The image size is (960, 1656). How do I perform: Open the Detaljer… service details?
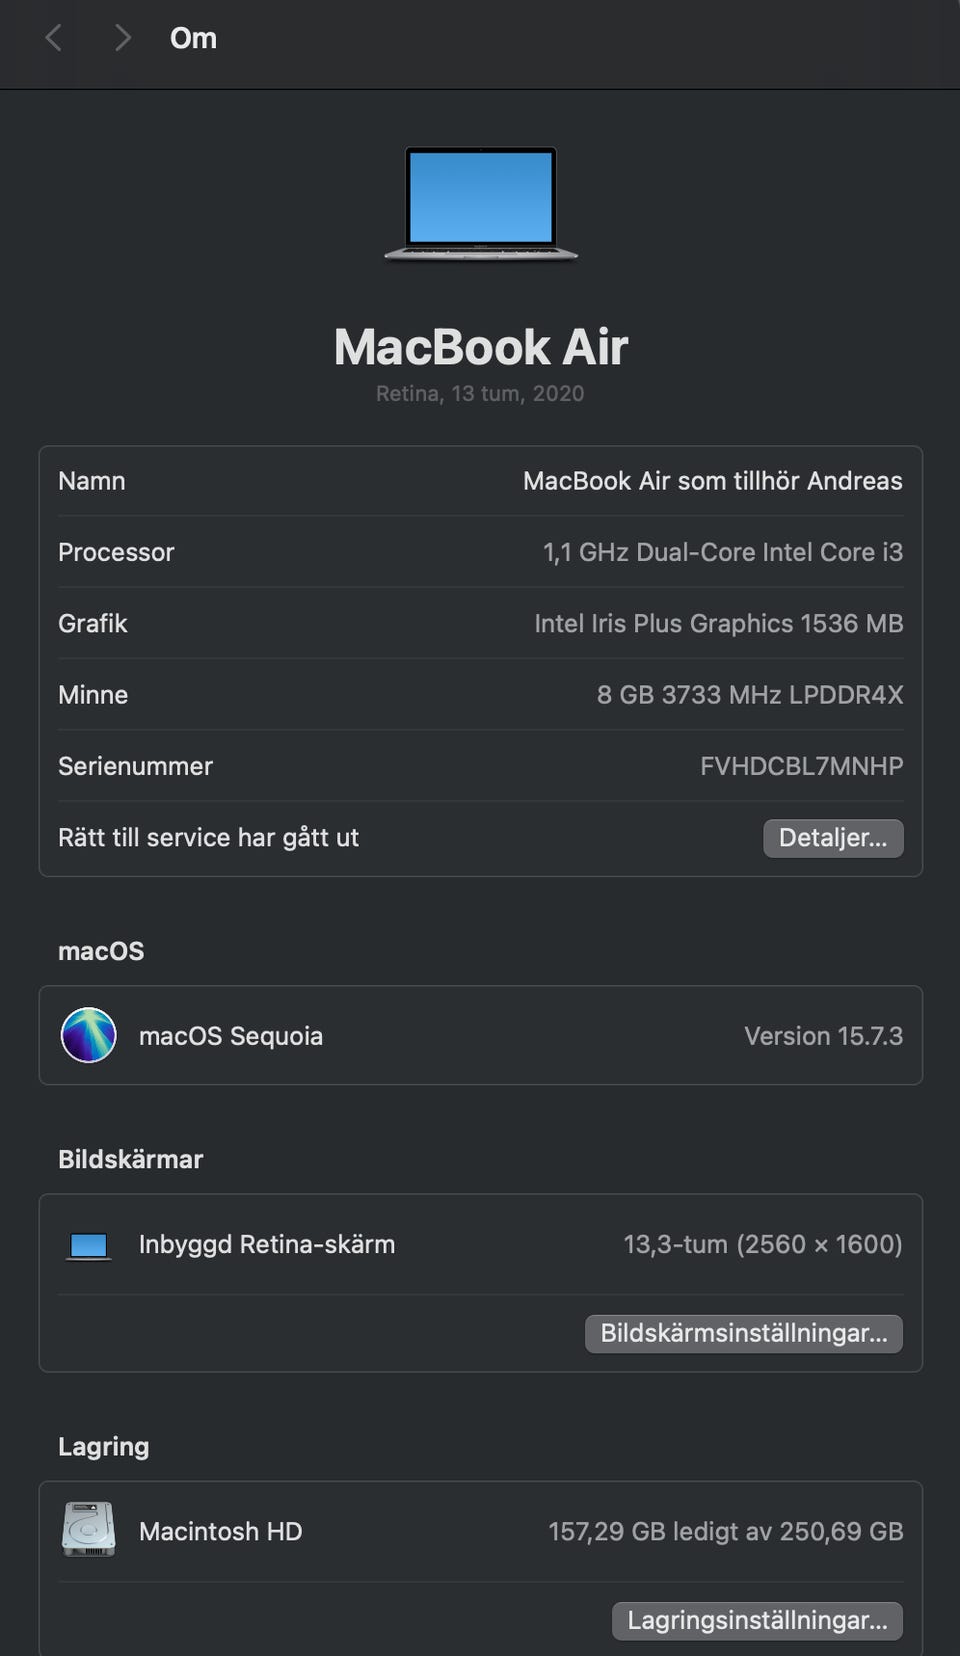coord(833,838)
